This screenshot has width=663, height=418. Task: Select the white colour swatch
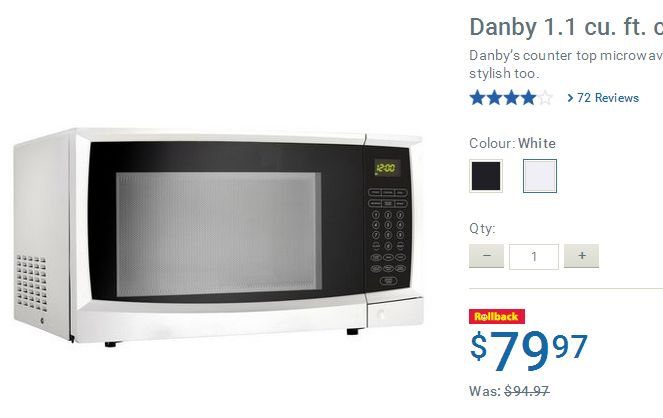click(540, 176)
